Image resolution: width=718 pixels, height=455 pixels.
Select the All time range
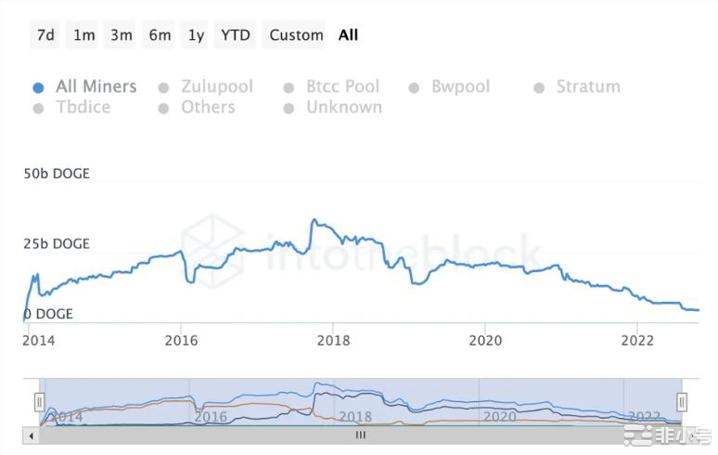coord(348,35)
